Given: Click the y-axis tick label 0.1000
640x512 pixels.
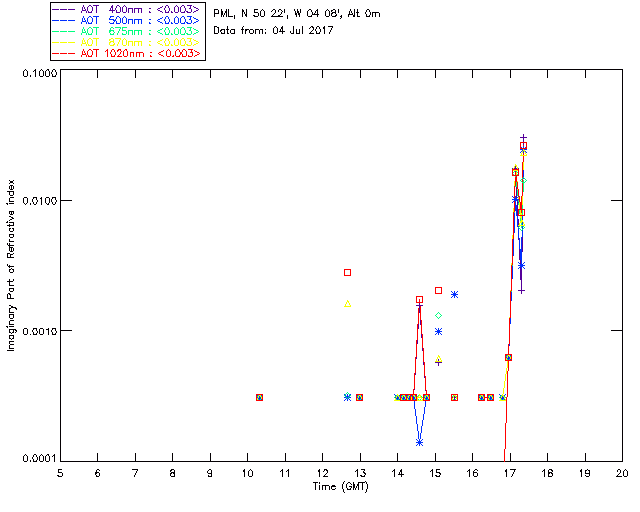Looking at the screenshot, I should 40,73.
